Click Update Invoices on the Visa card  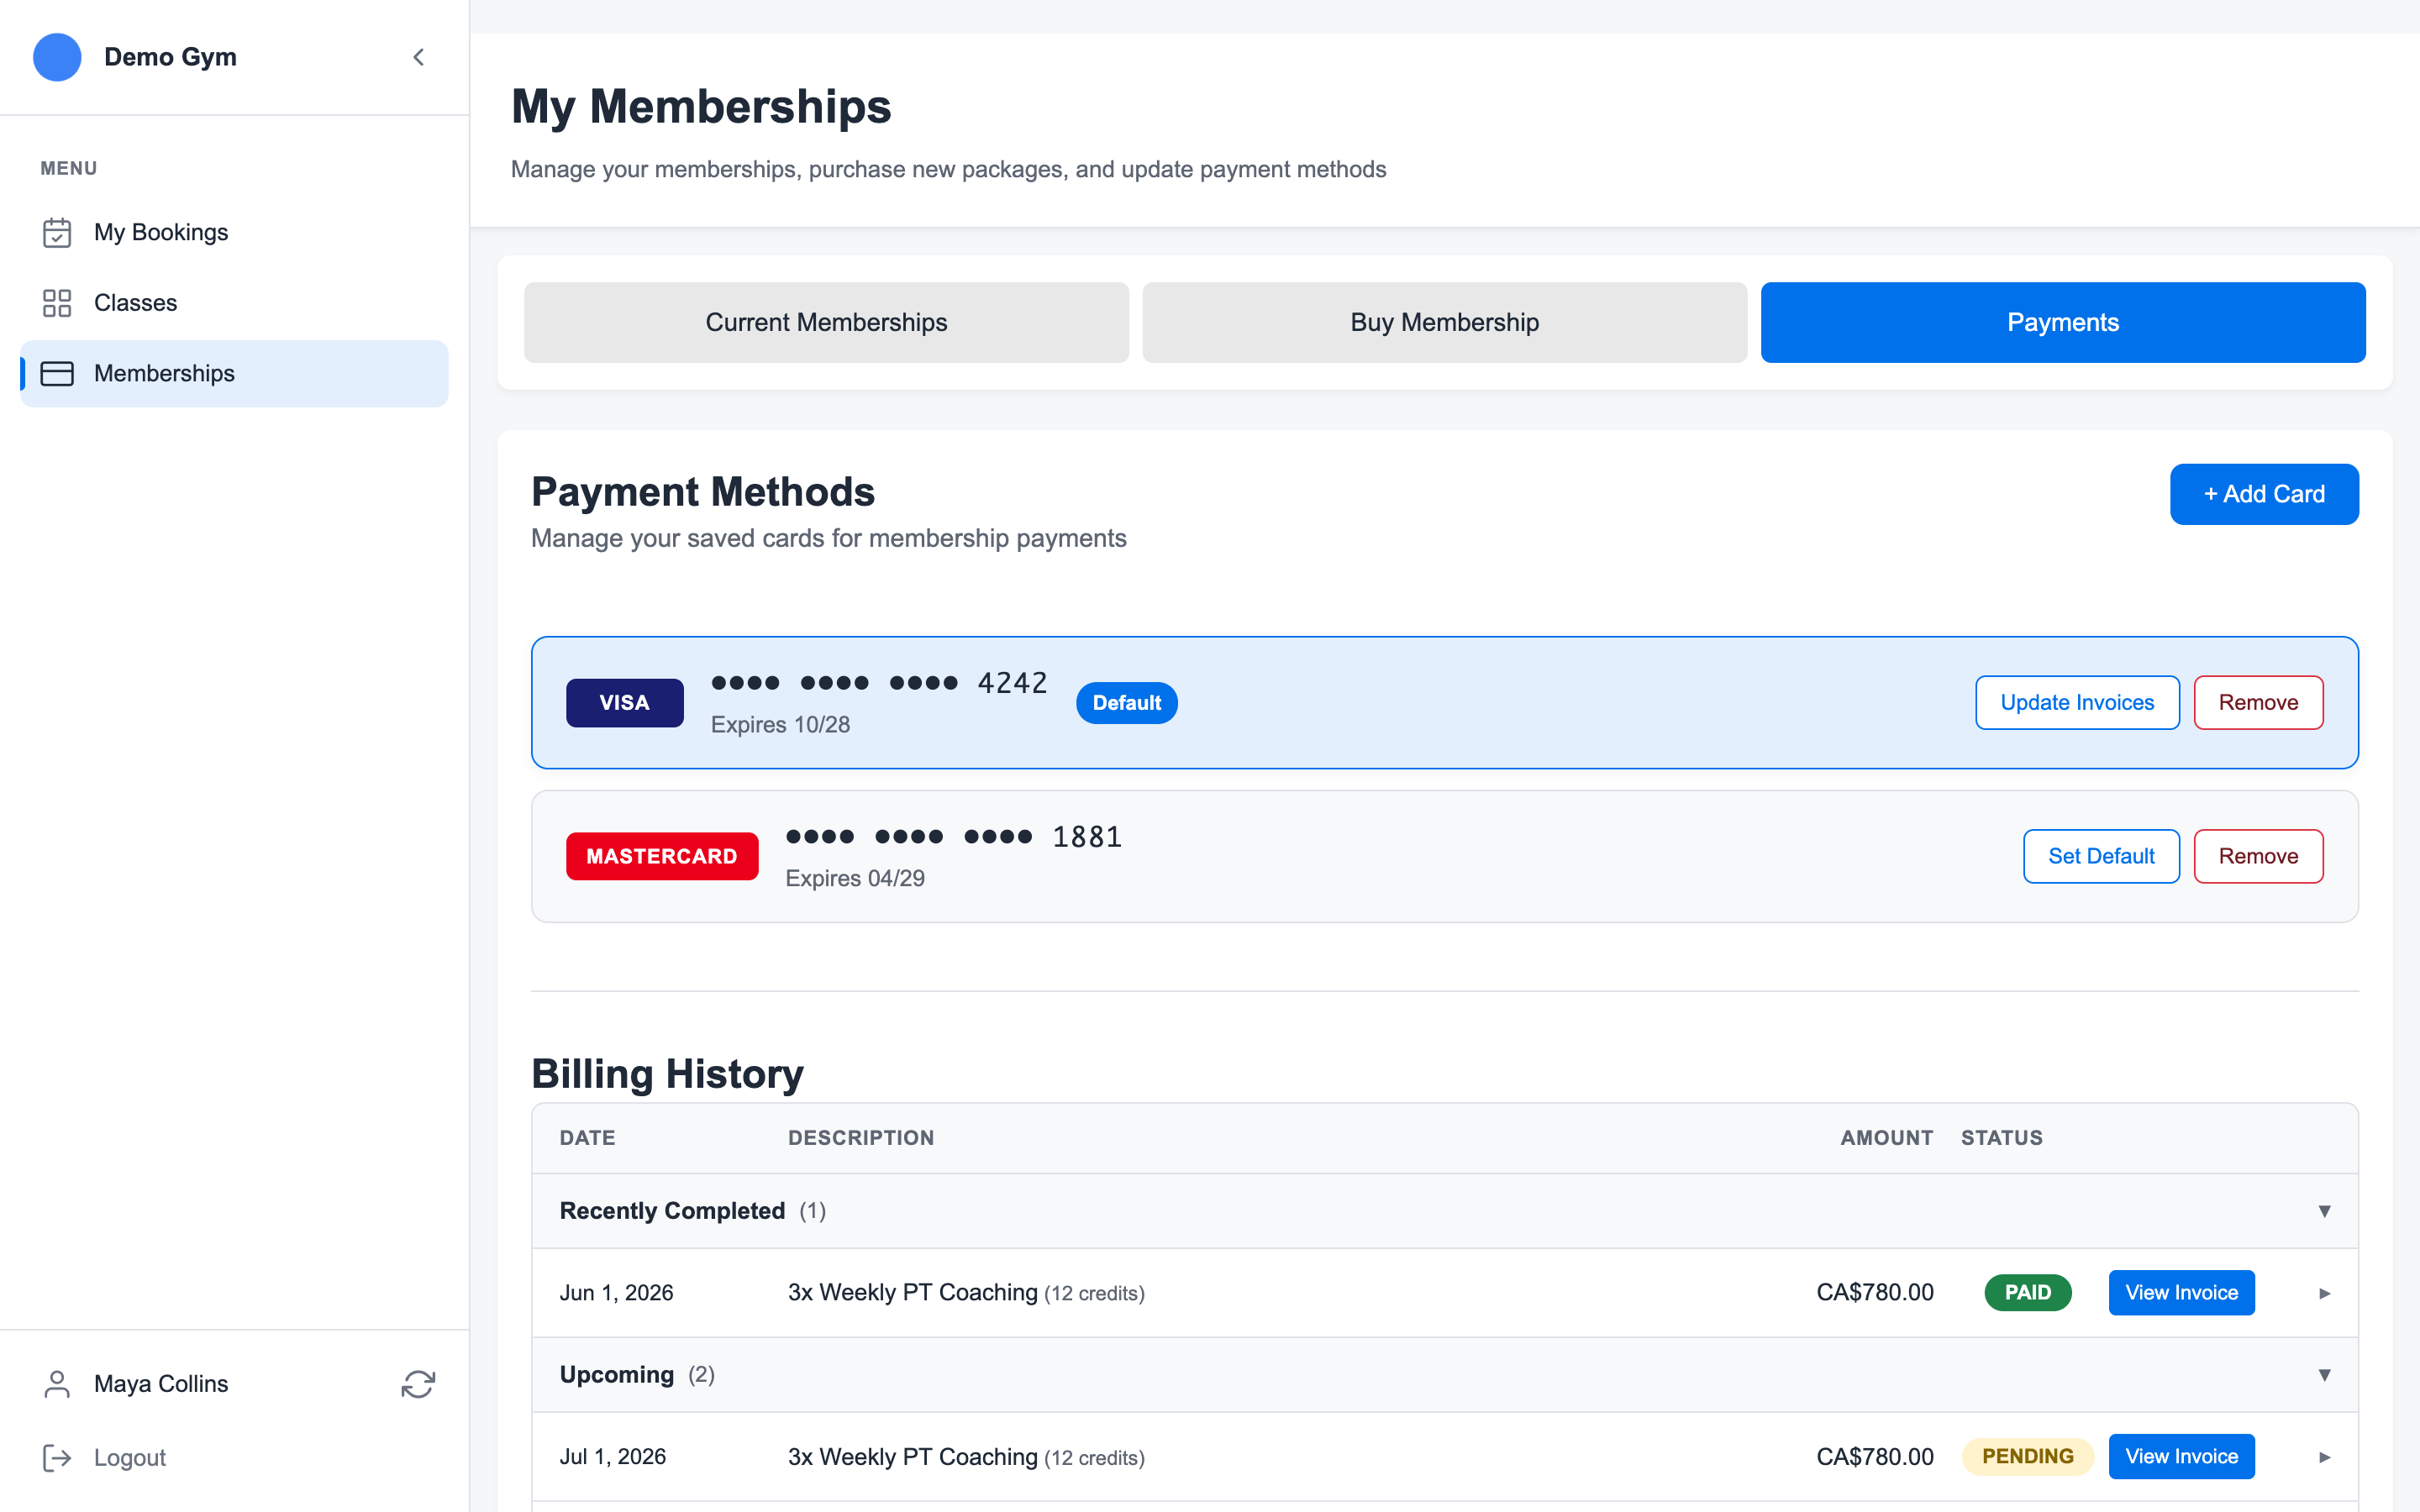[2077, 703]
